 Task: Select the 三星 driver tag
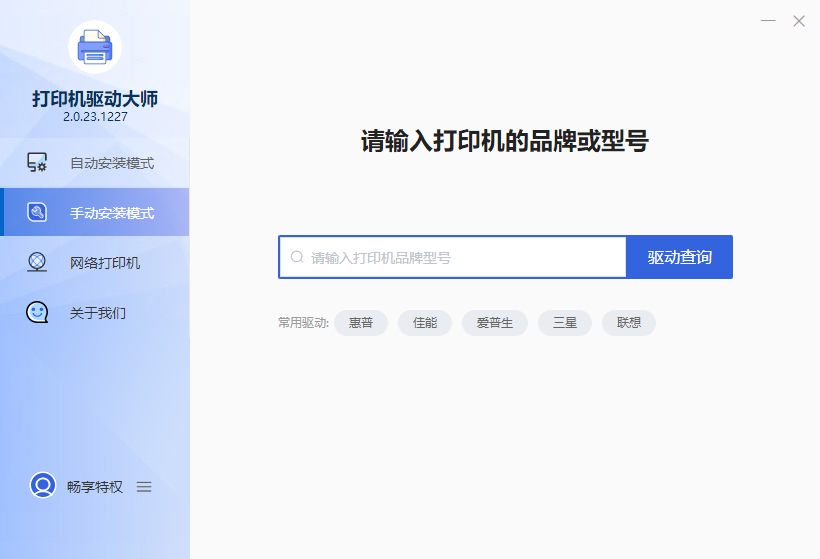pos(565,323)
